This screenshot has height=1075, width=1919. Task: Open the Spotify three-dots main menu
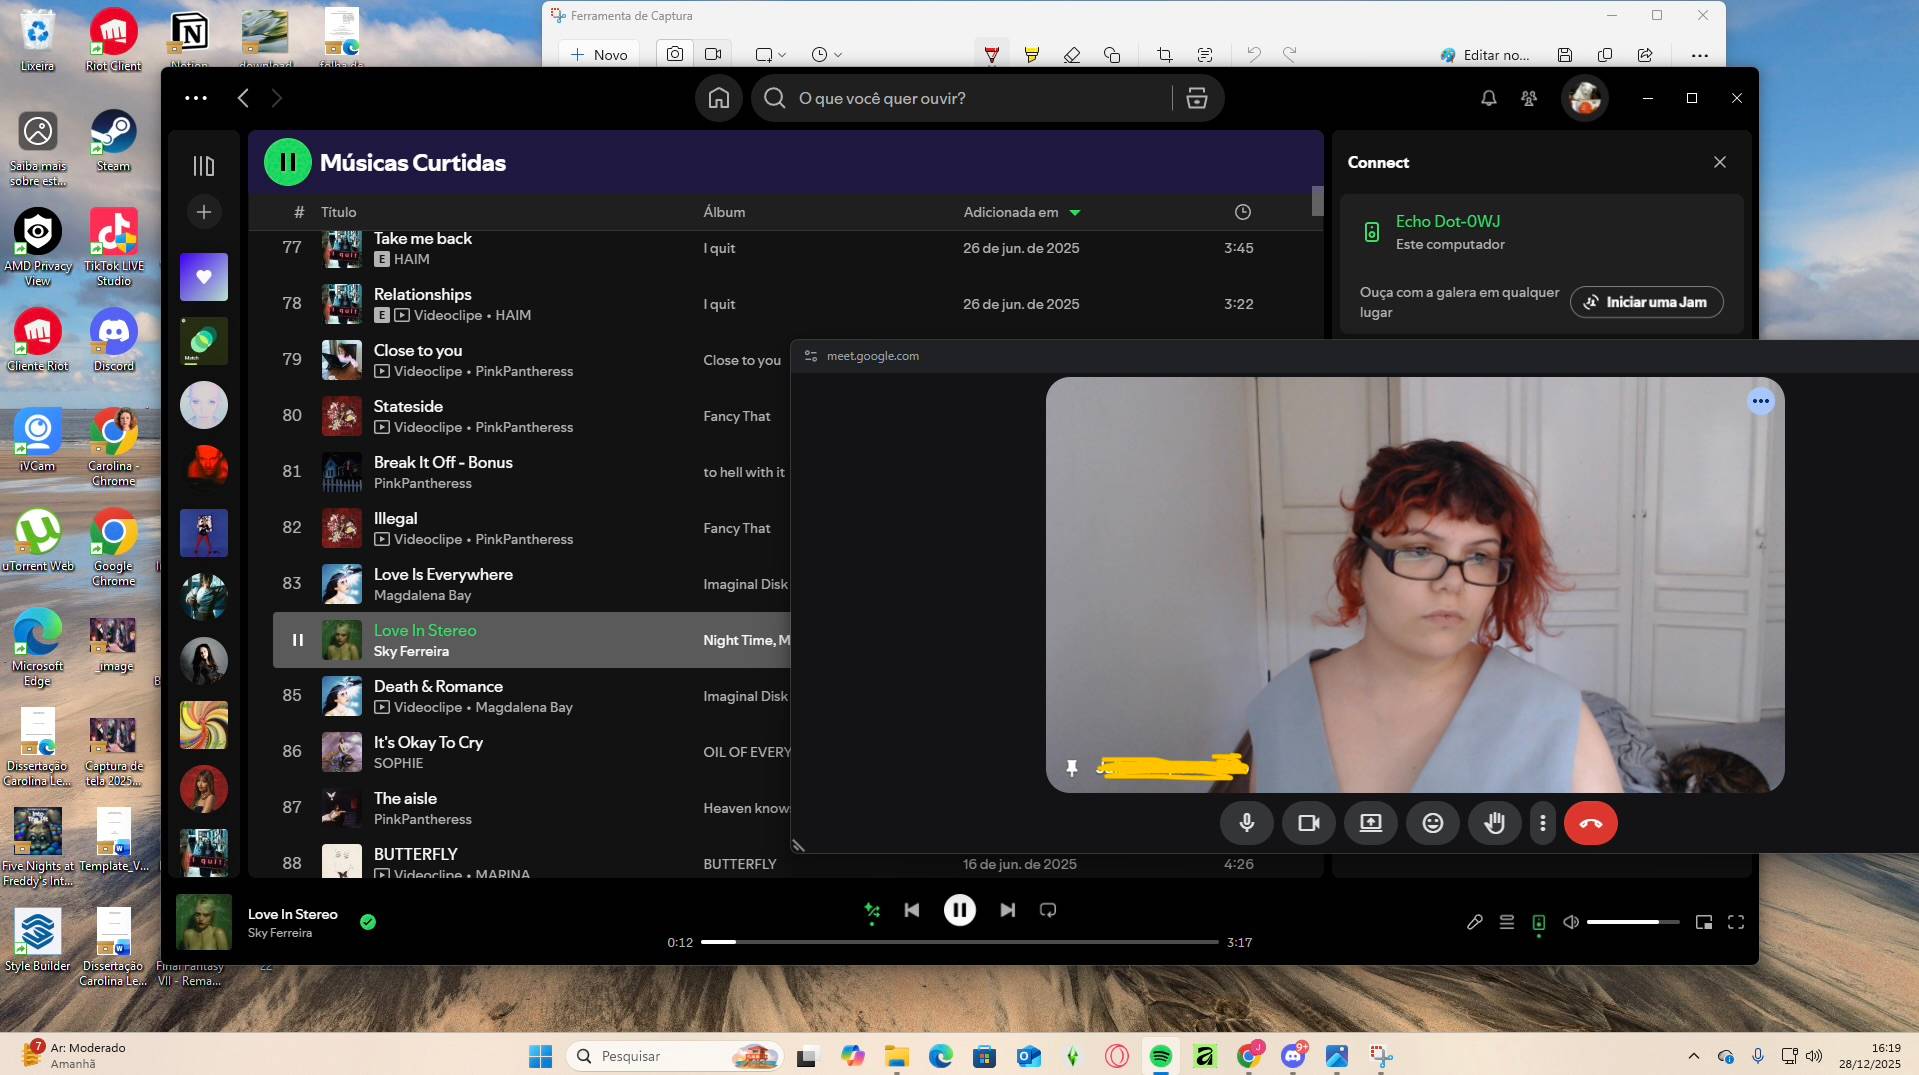tap(196, 98)
